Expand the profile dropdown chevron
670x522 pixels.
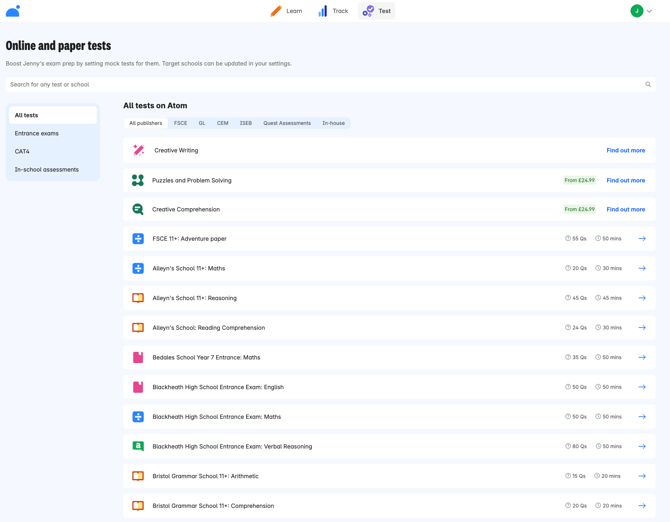(x=649, y=11)
